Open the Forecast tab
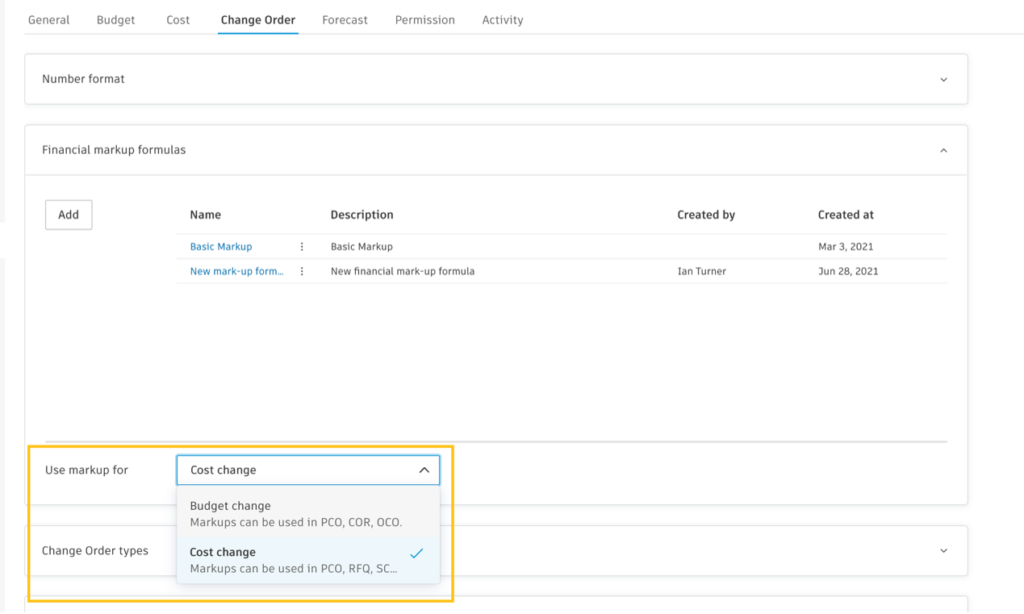1024x614 pixels. 345,20
